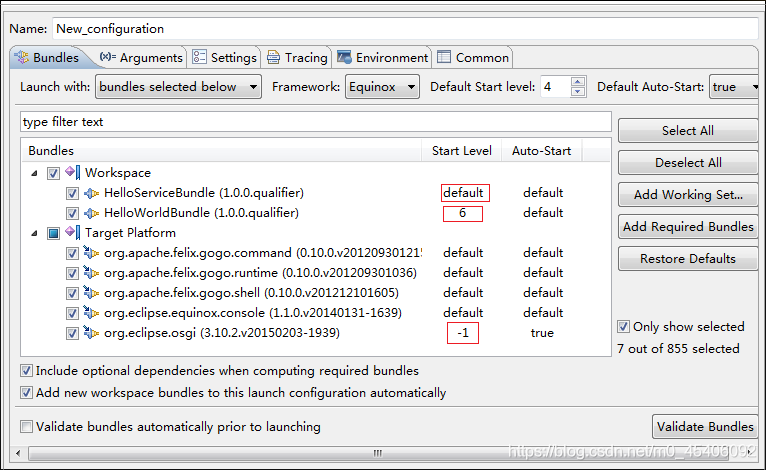
Task: Uncheck Add new workspace bundles automatically
Action: point(26,393)
